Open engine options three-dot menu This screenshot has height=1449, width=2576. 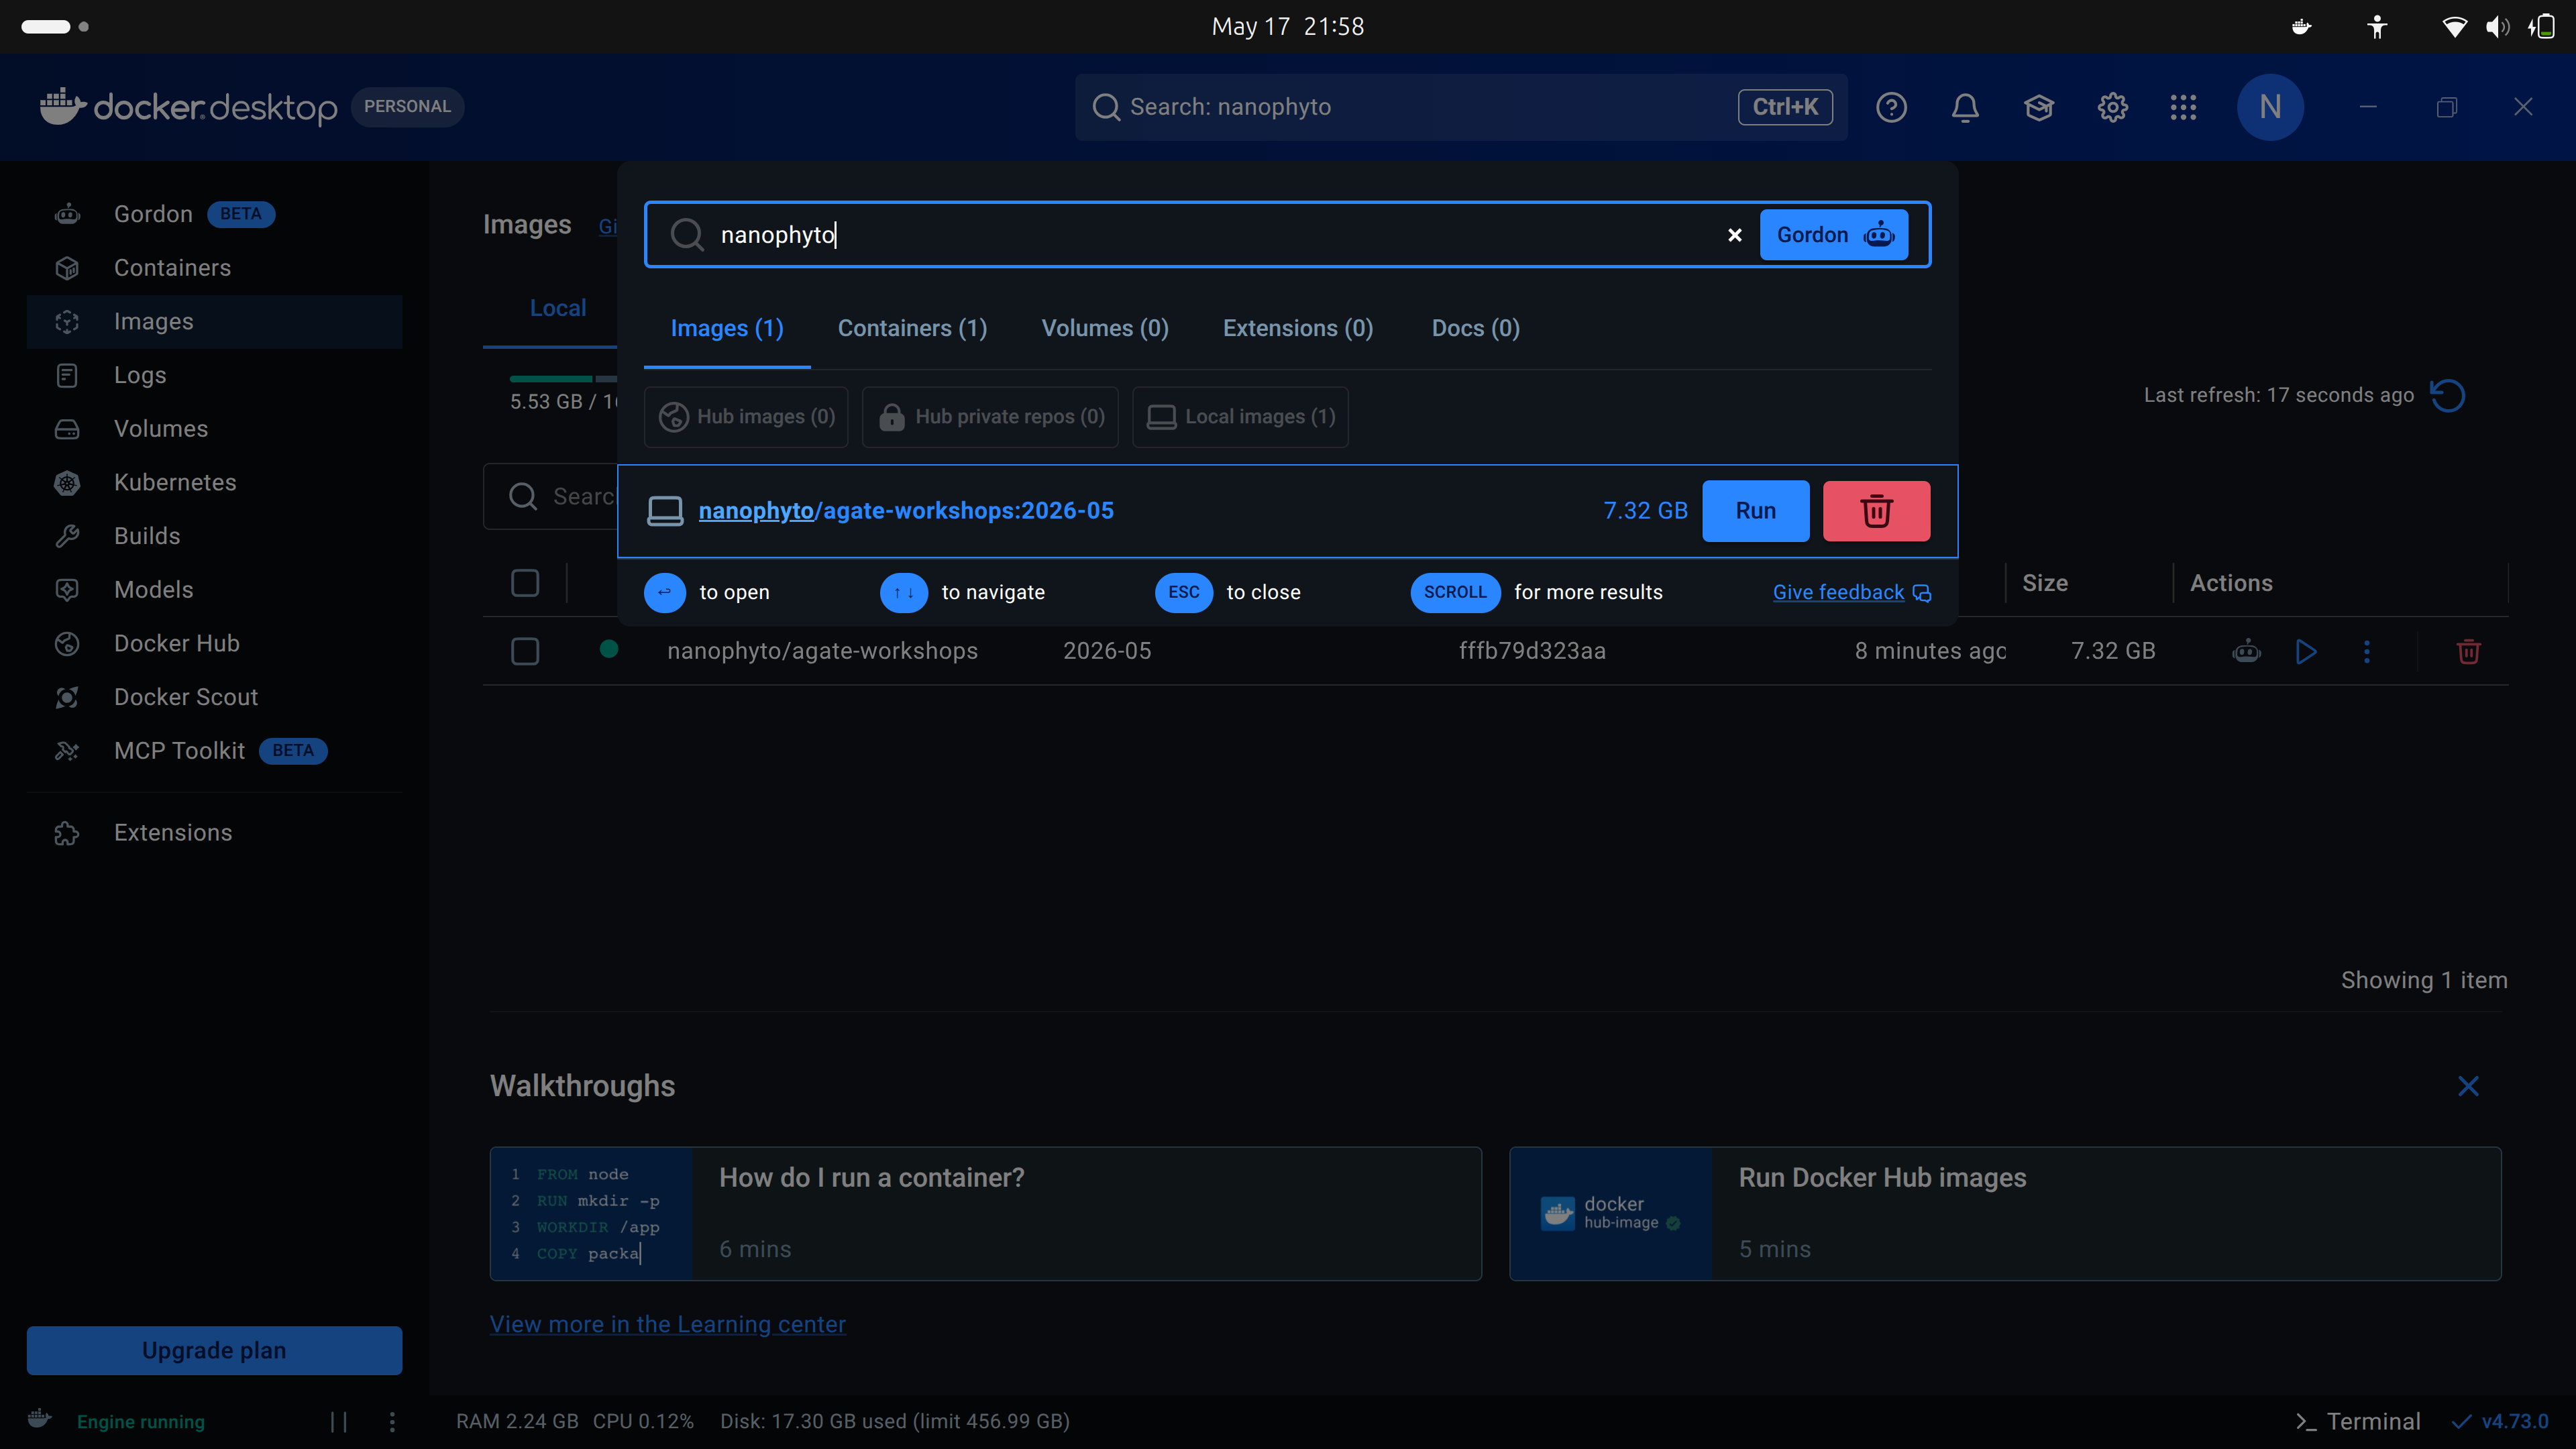pos(392,1422)
